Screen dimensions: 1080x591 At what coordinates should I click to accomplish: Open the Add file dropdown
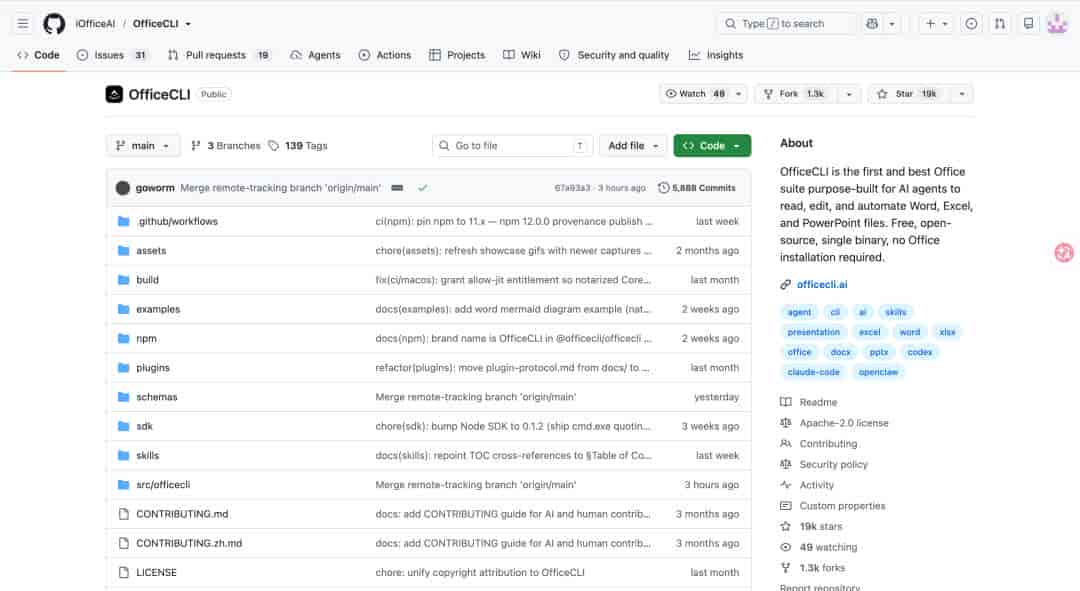(x=633, y=146)
